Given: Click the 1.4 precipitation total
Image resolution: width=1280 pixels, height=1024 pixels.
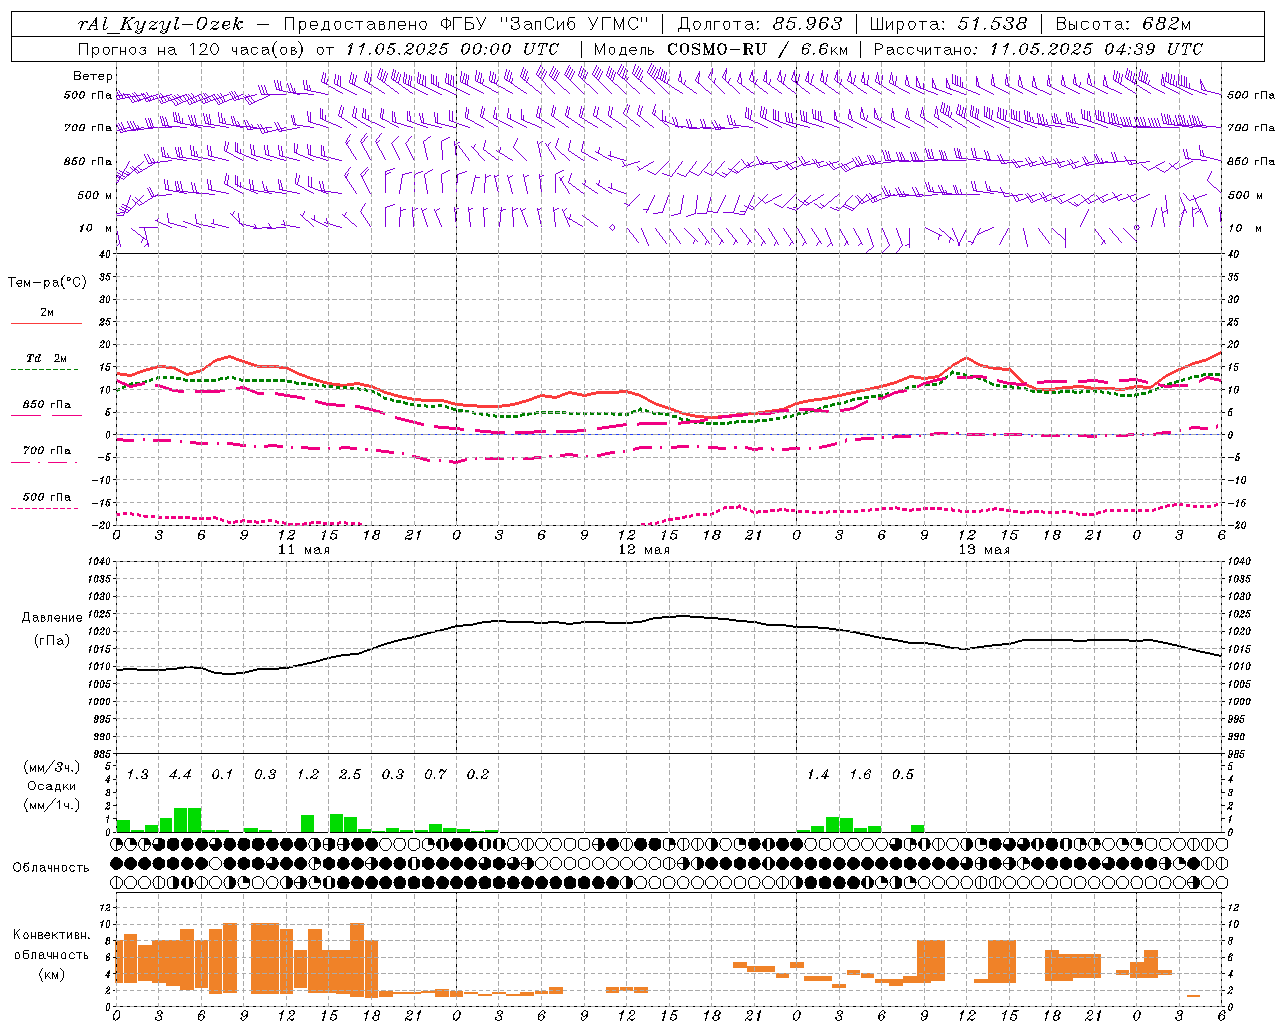Looking at the screenshot, I should (x=817, y=774).
